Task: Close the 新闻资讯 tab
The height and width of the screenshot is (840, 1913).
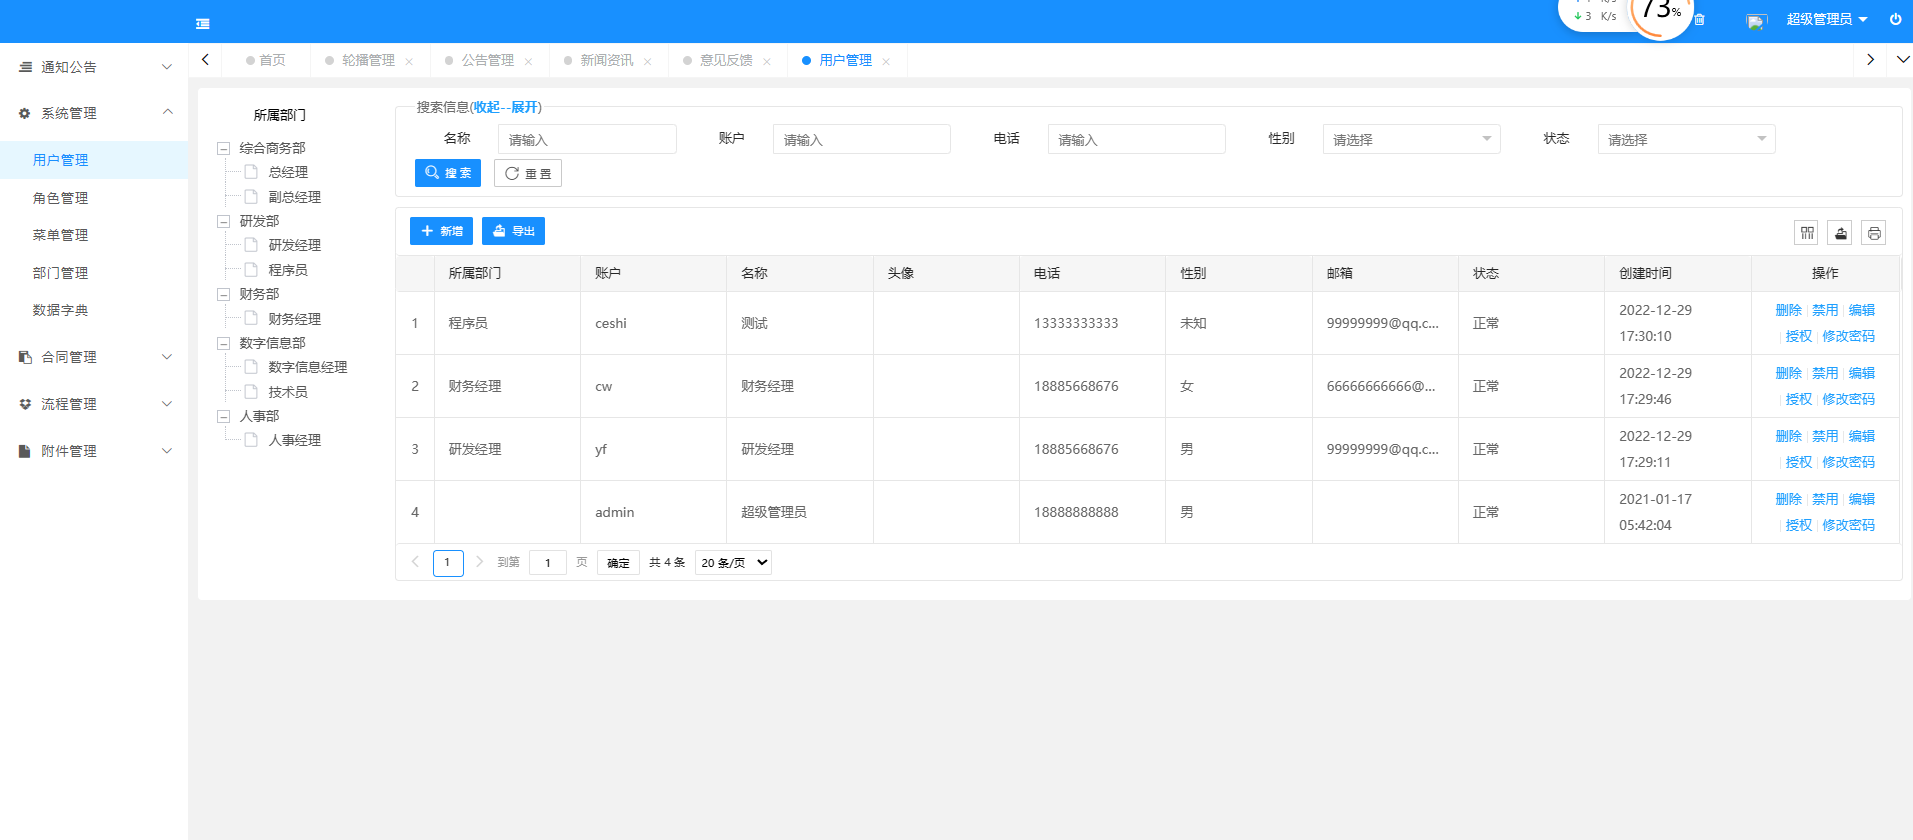Action: 648,62
